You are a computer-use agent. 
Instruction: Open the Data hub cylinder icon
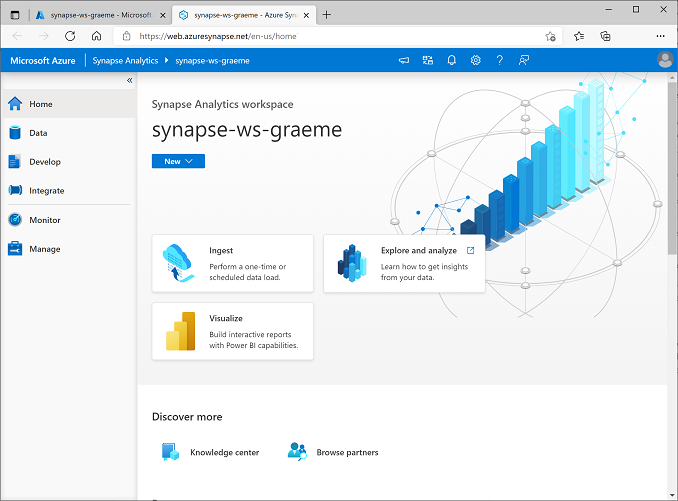tap(15, 133)
